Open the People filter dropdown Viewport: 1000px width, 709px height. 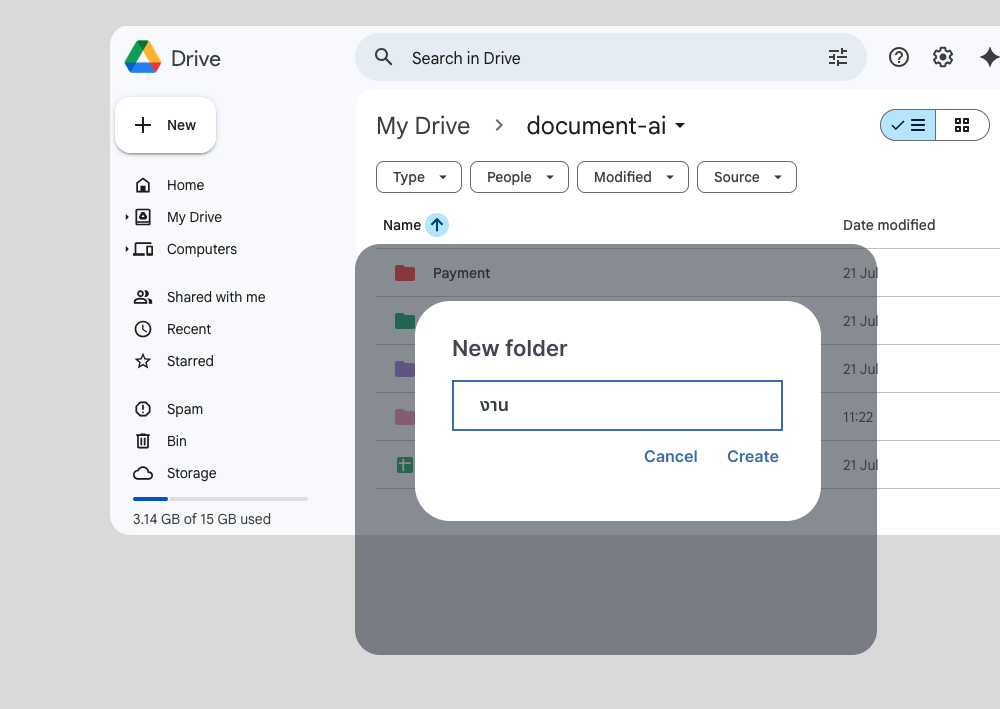[519, 177]
